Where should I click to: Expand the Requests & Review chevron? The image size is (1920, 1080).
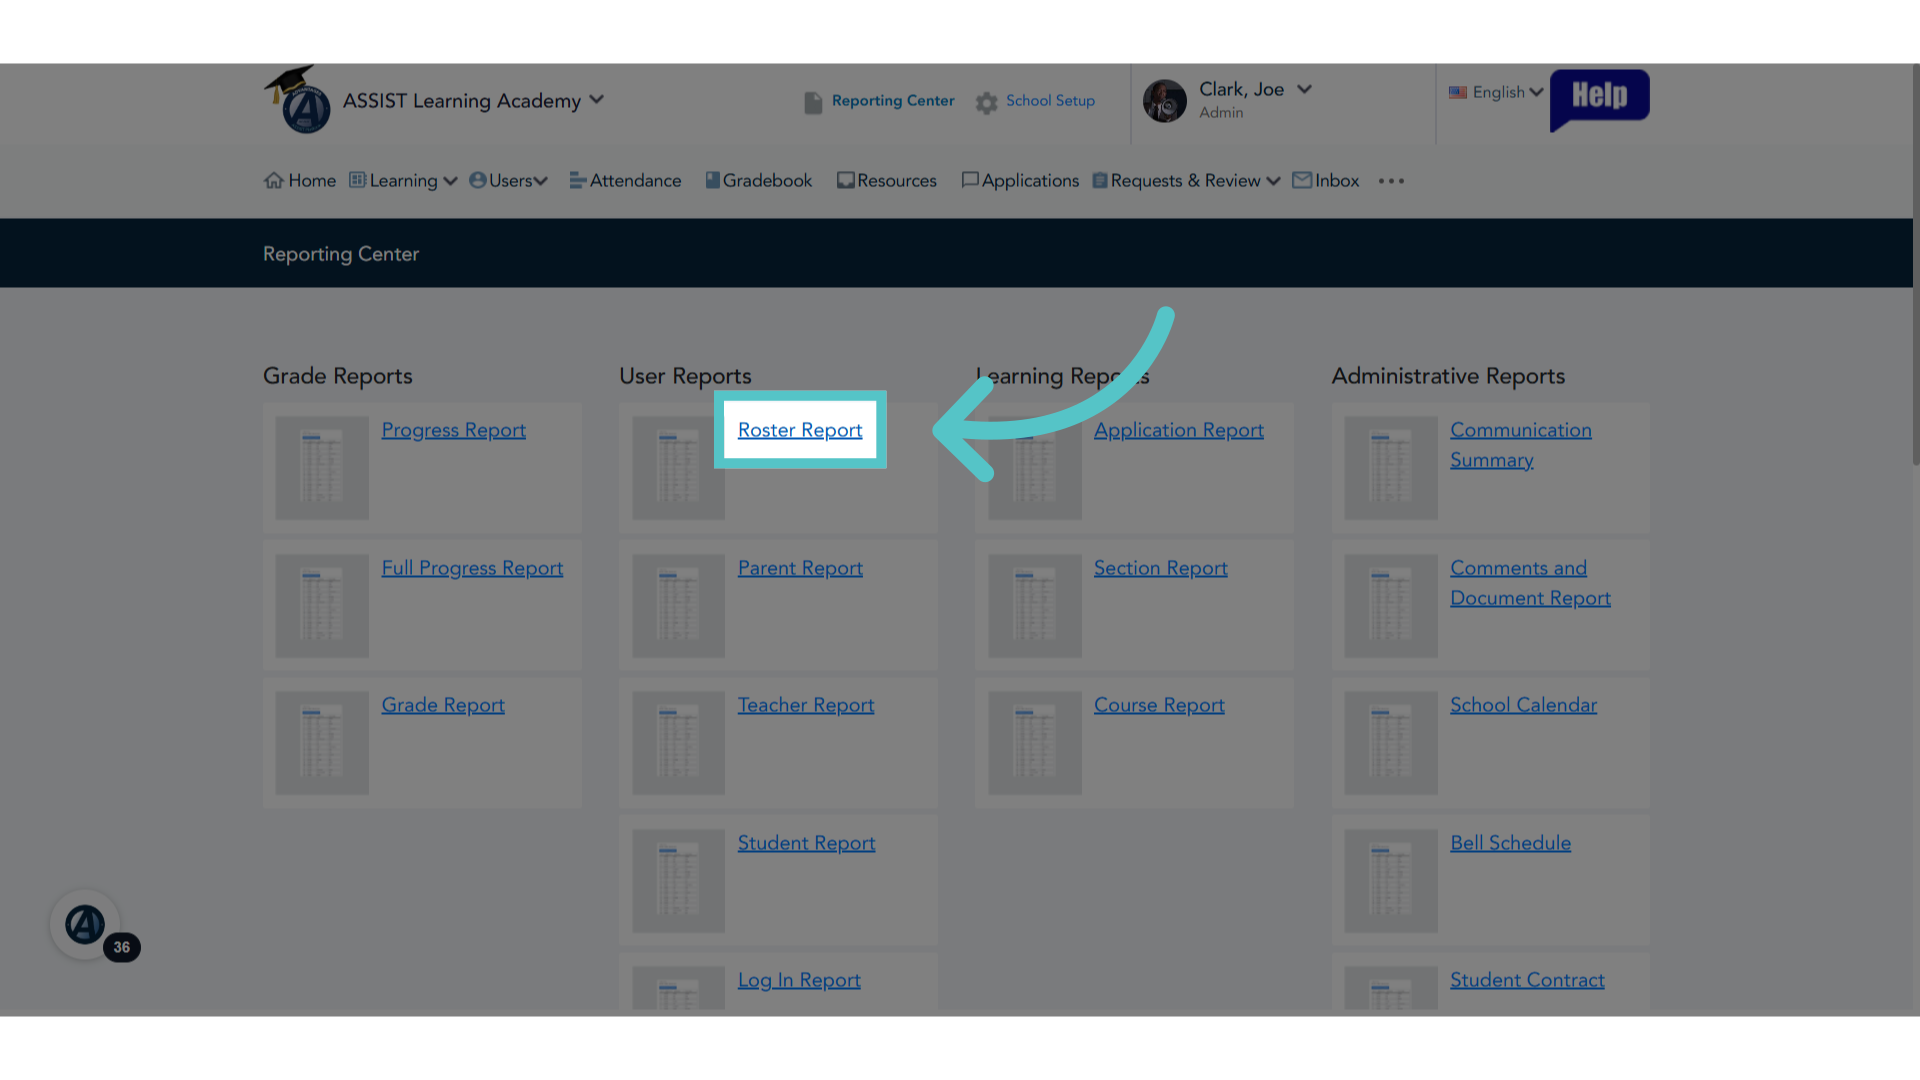[1273, 181]
